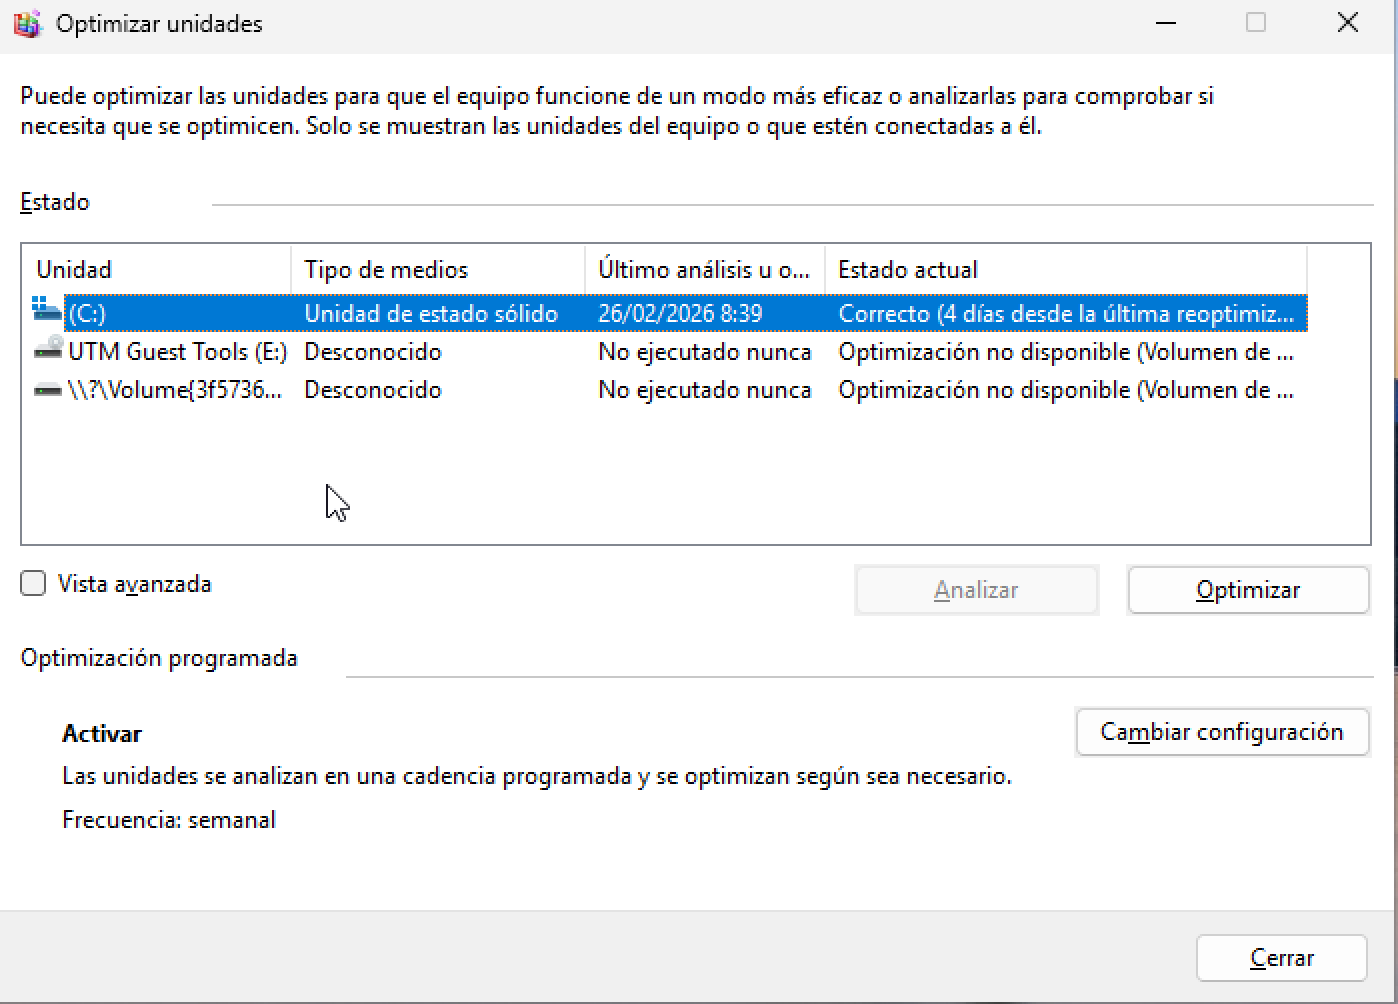Image resolution: width=1398 pixels, height=1004 pixels.
Task: Close the window with the X button
Action: [1347, 24]
